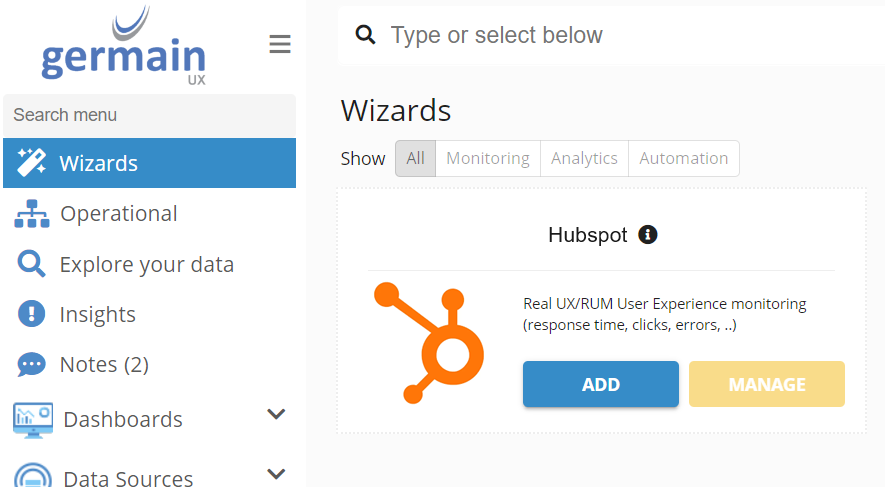
Task: Click the search magnifier icon in top bar
Action: [x=366, y=36]
